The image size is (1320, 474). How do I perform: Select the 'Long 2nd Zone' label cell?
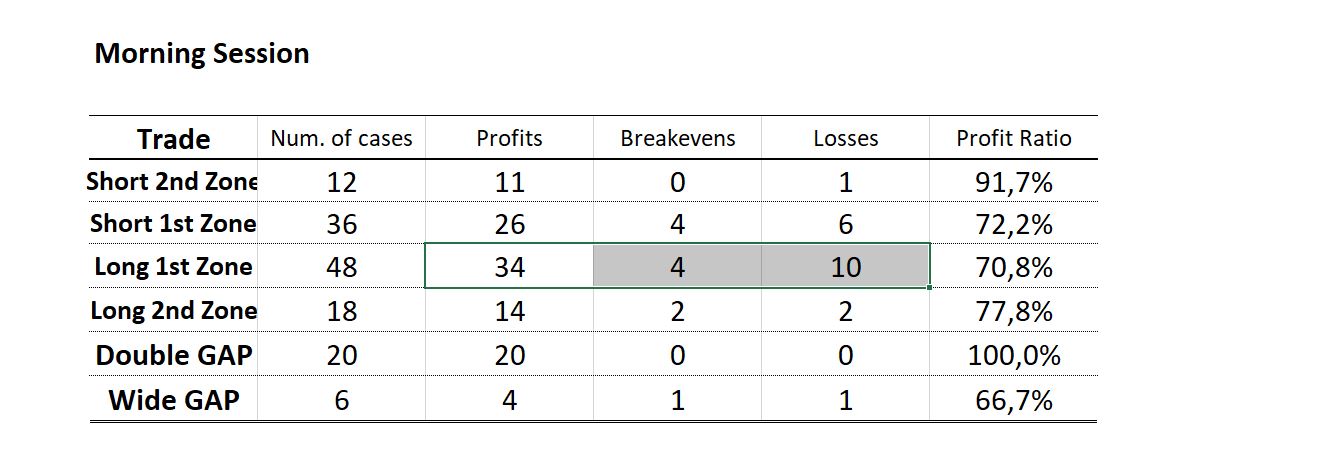click(173, 311)
